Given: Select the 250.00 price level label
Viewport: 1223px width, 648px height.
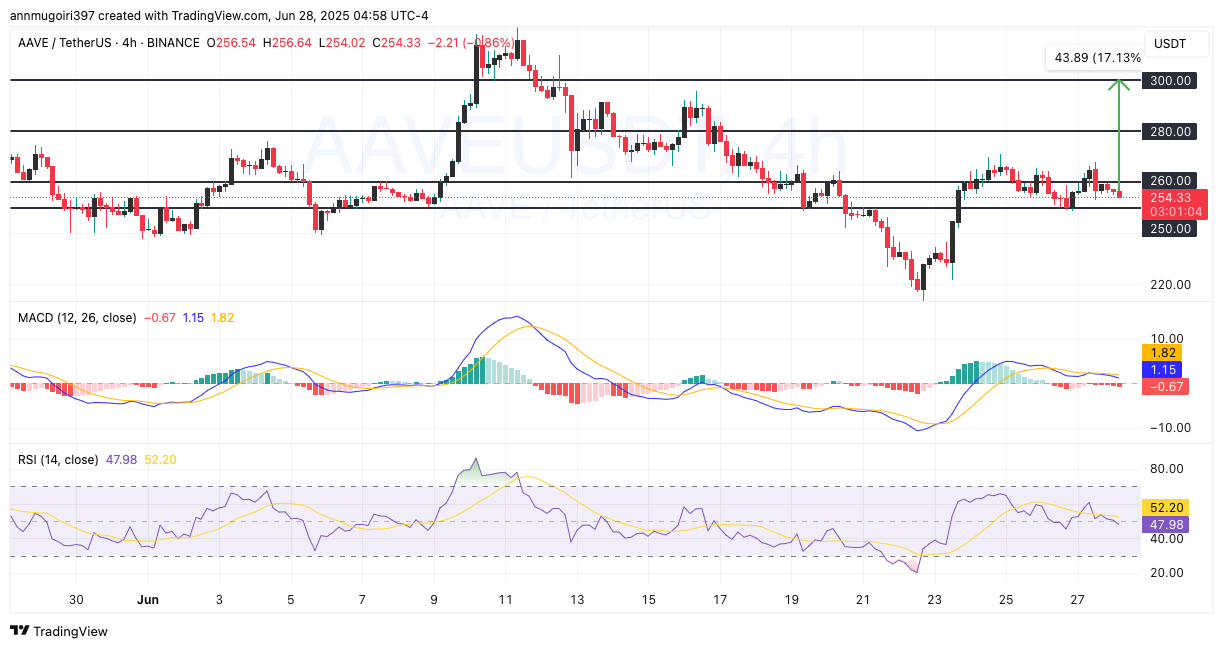Looking at the screenshot, I should click(x=1169, y=228).
